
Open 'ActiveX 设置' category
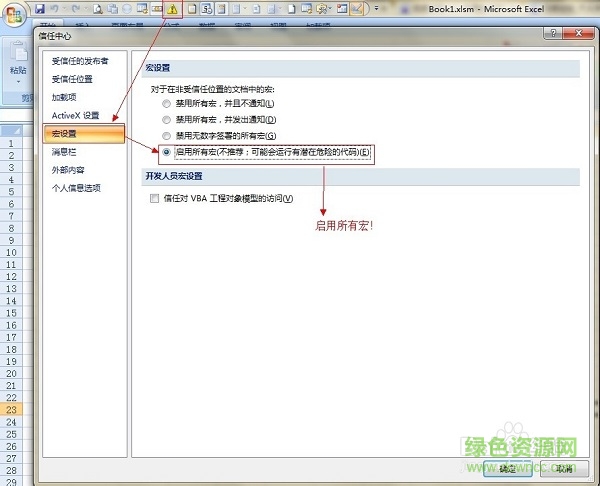76,115
